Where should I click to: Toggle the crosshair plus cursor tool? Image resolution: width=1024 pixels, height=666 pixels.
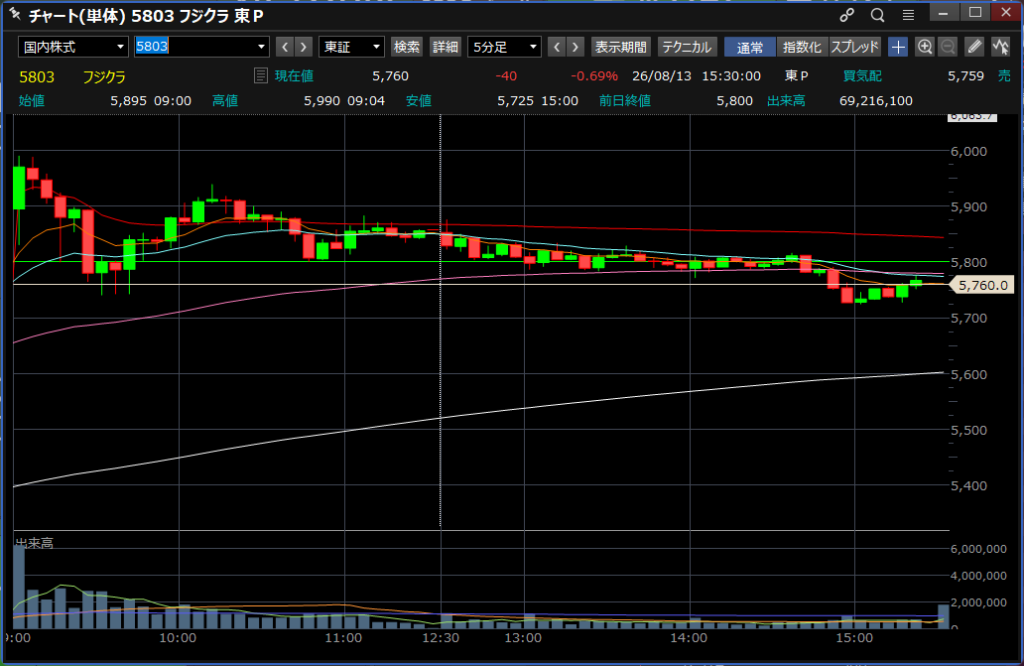pos(898,47)
